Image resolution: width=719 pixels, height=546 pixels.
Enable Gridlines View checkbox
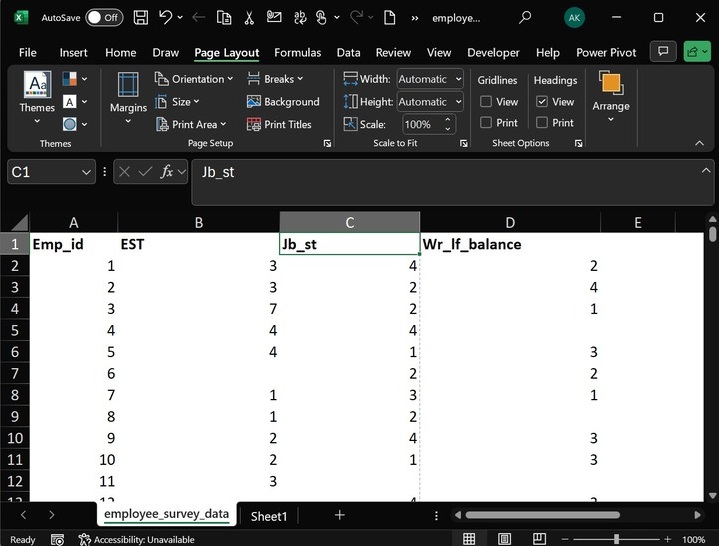[486, 101]
